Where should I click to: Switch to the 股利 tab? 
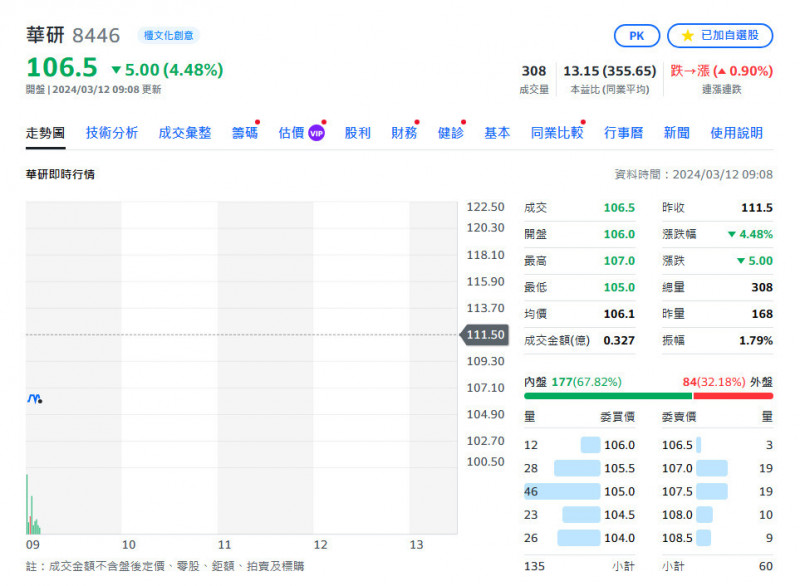coord(358,133)
